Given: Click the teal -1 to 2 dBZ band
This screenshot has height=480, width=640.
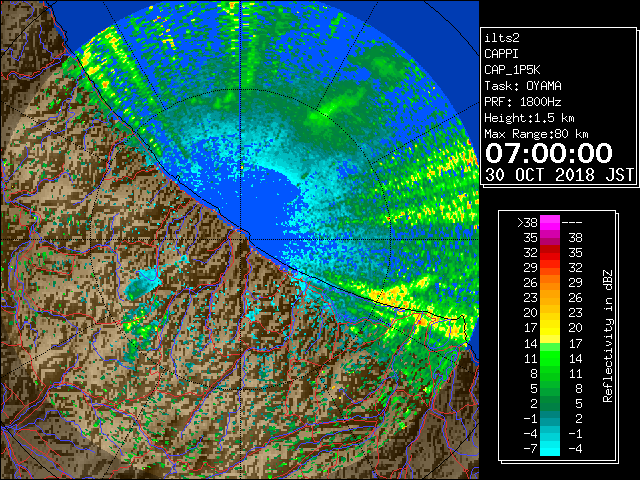Looking at the screenshot, I should coord(550,418).
